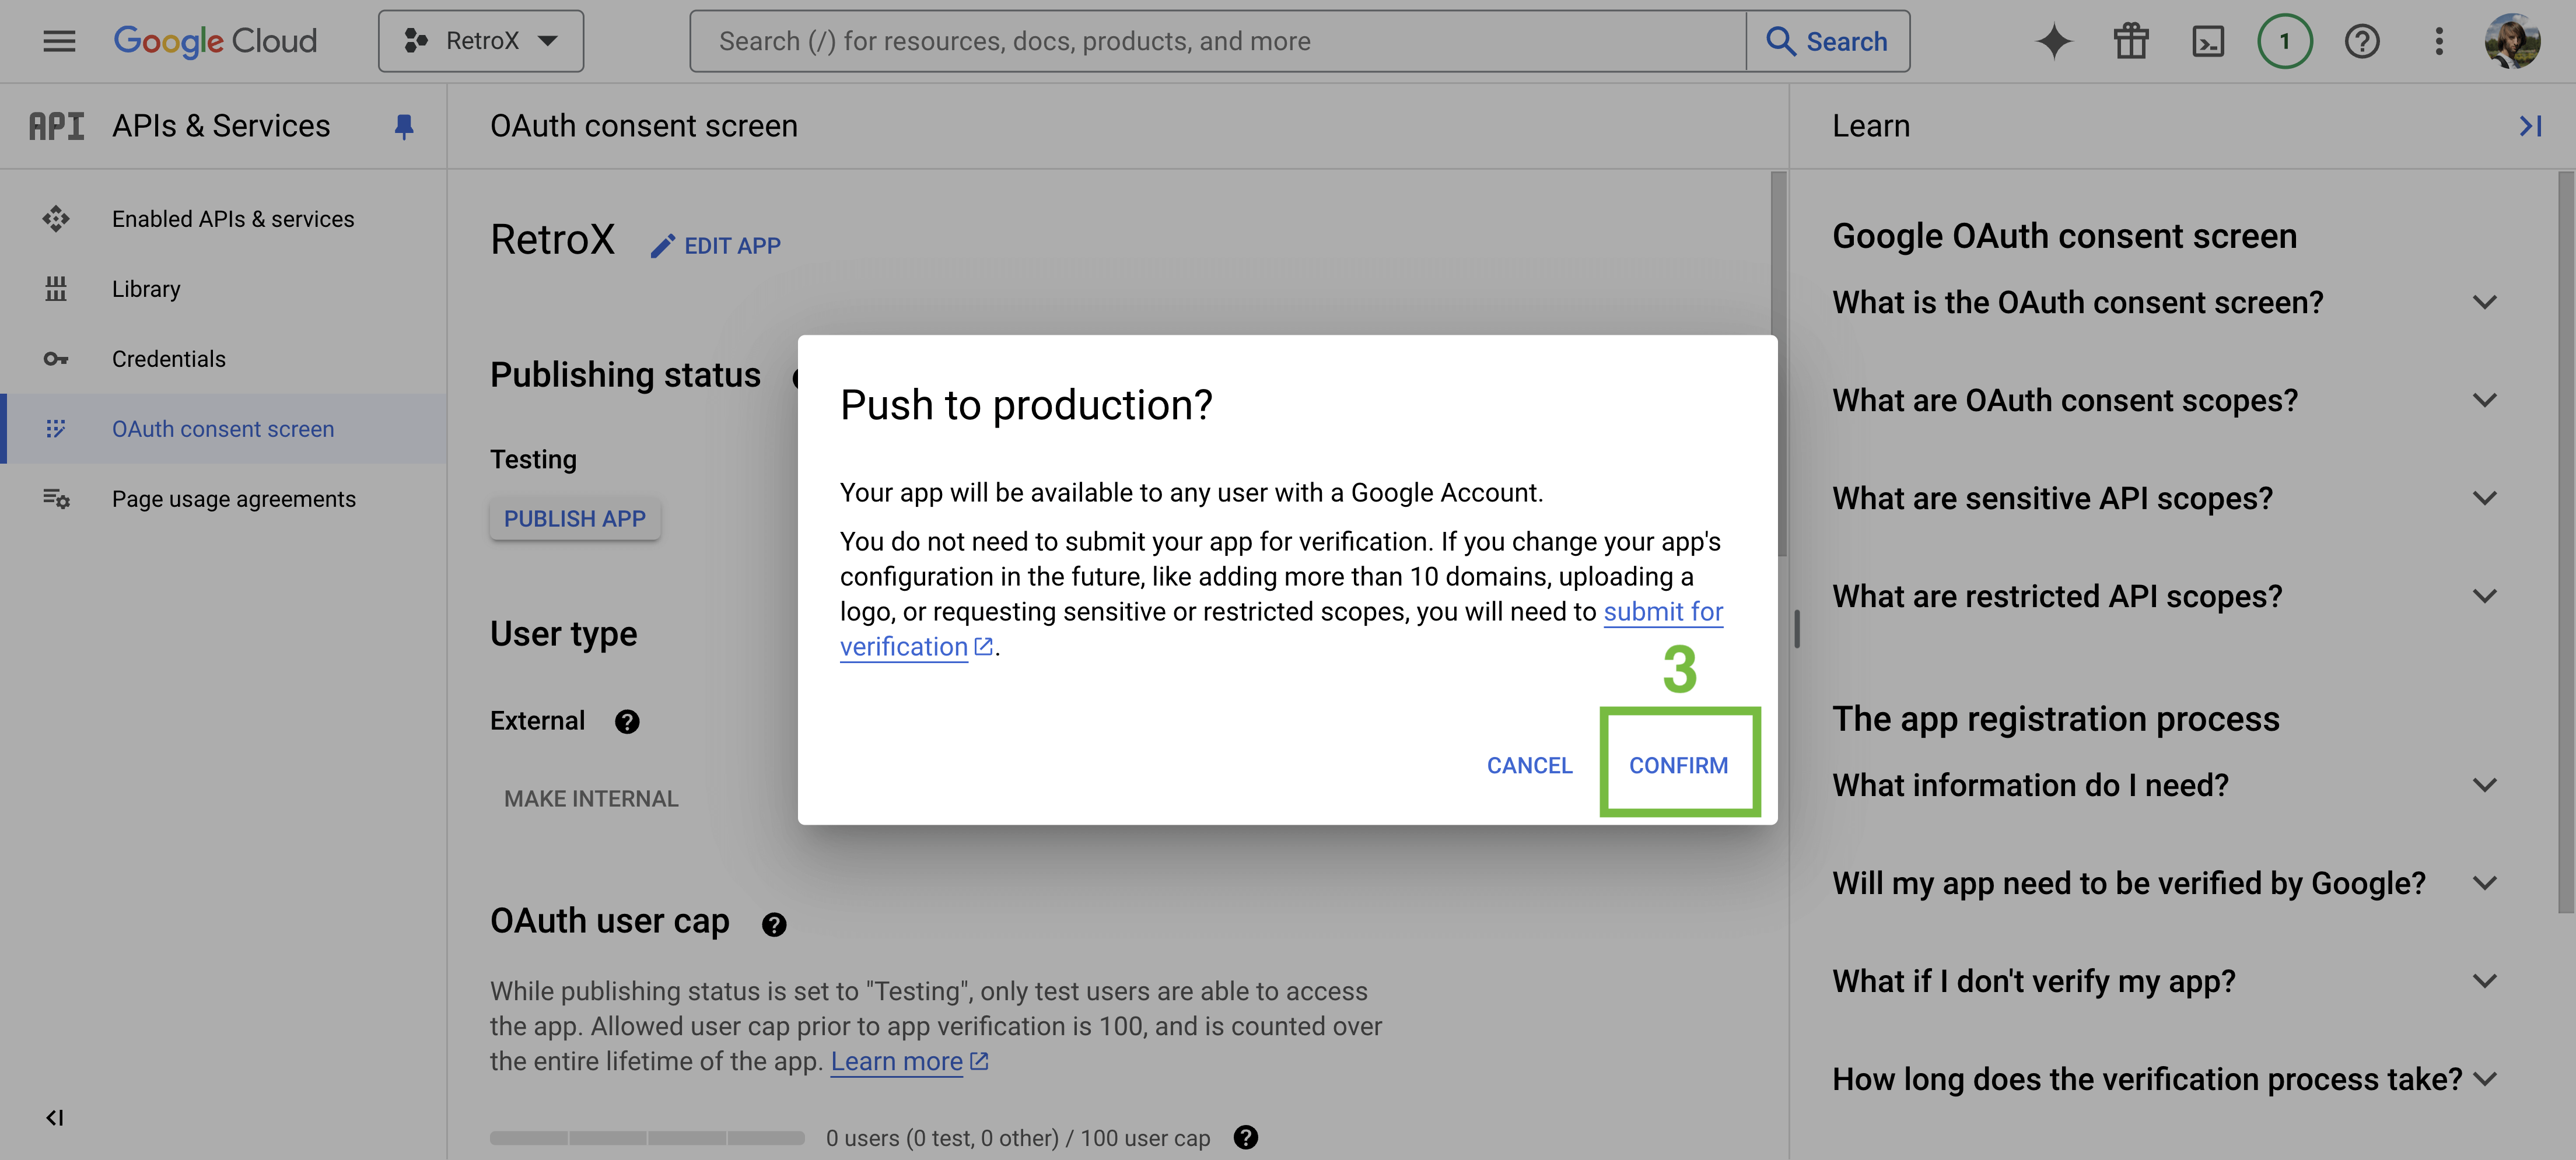Viewport: 2576px width, 1160px height.
Task: Click CONFIRM in Push to production dialog
Action: click(x=1679, y=766)
